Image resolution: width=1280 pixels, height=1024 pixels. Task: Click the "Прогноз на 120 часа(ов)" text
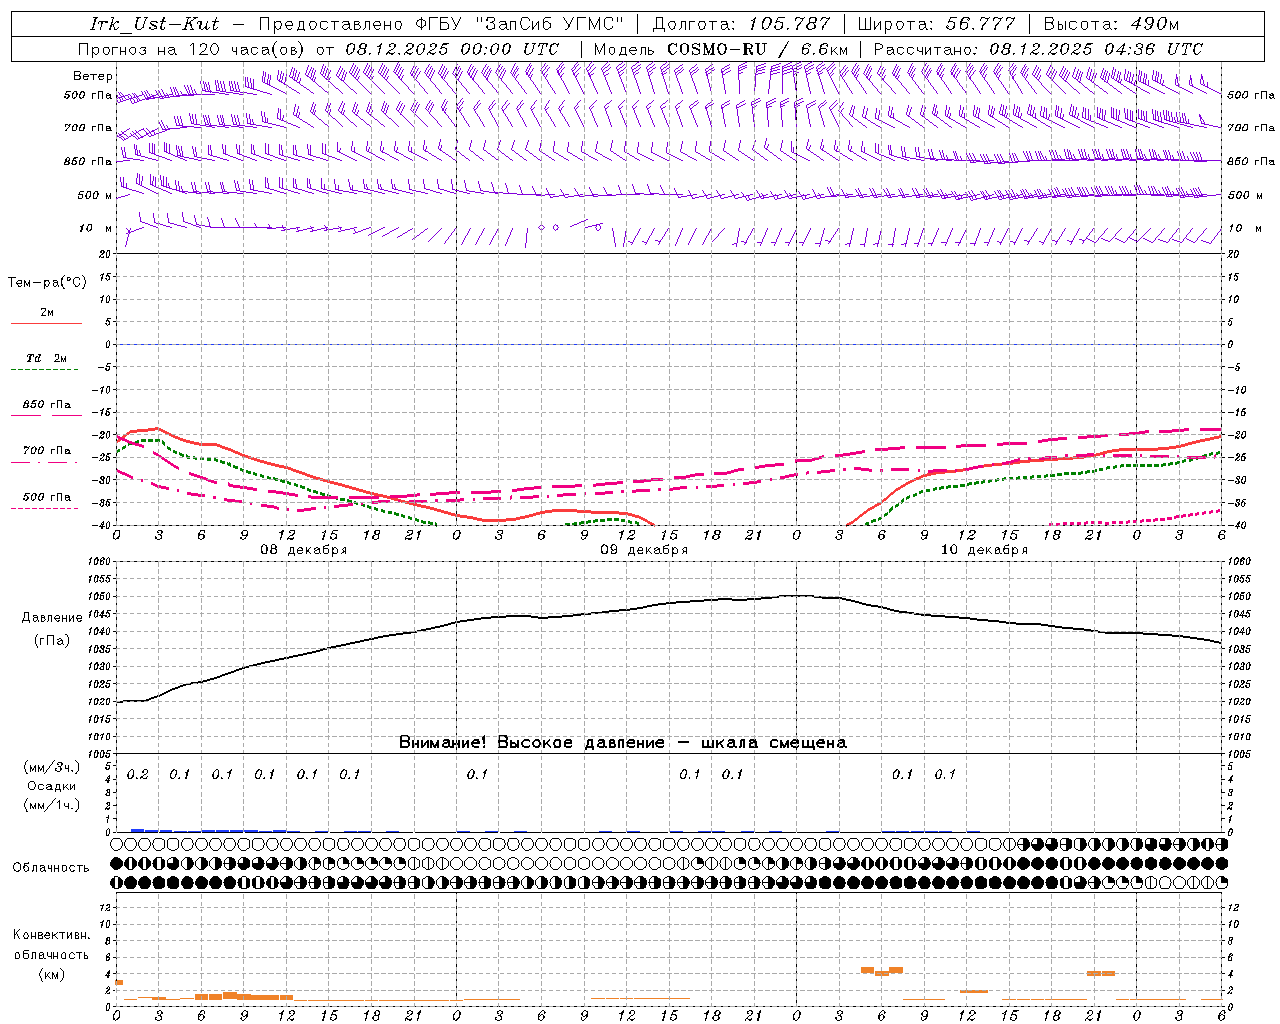tap(192, 49)
